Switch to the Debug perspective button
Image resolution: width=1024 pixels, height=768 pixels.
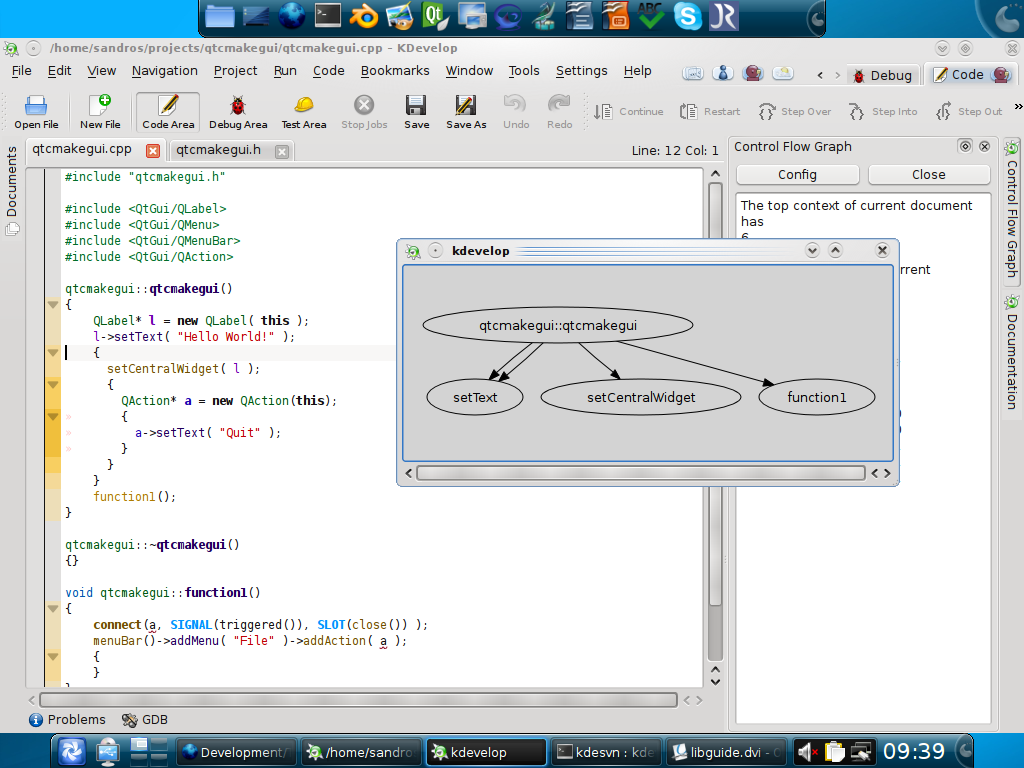tap(883, 75)
